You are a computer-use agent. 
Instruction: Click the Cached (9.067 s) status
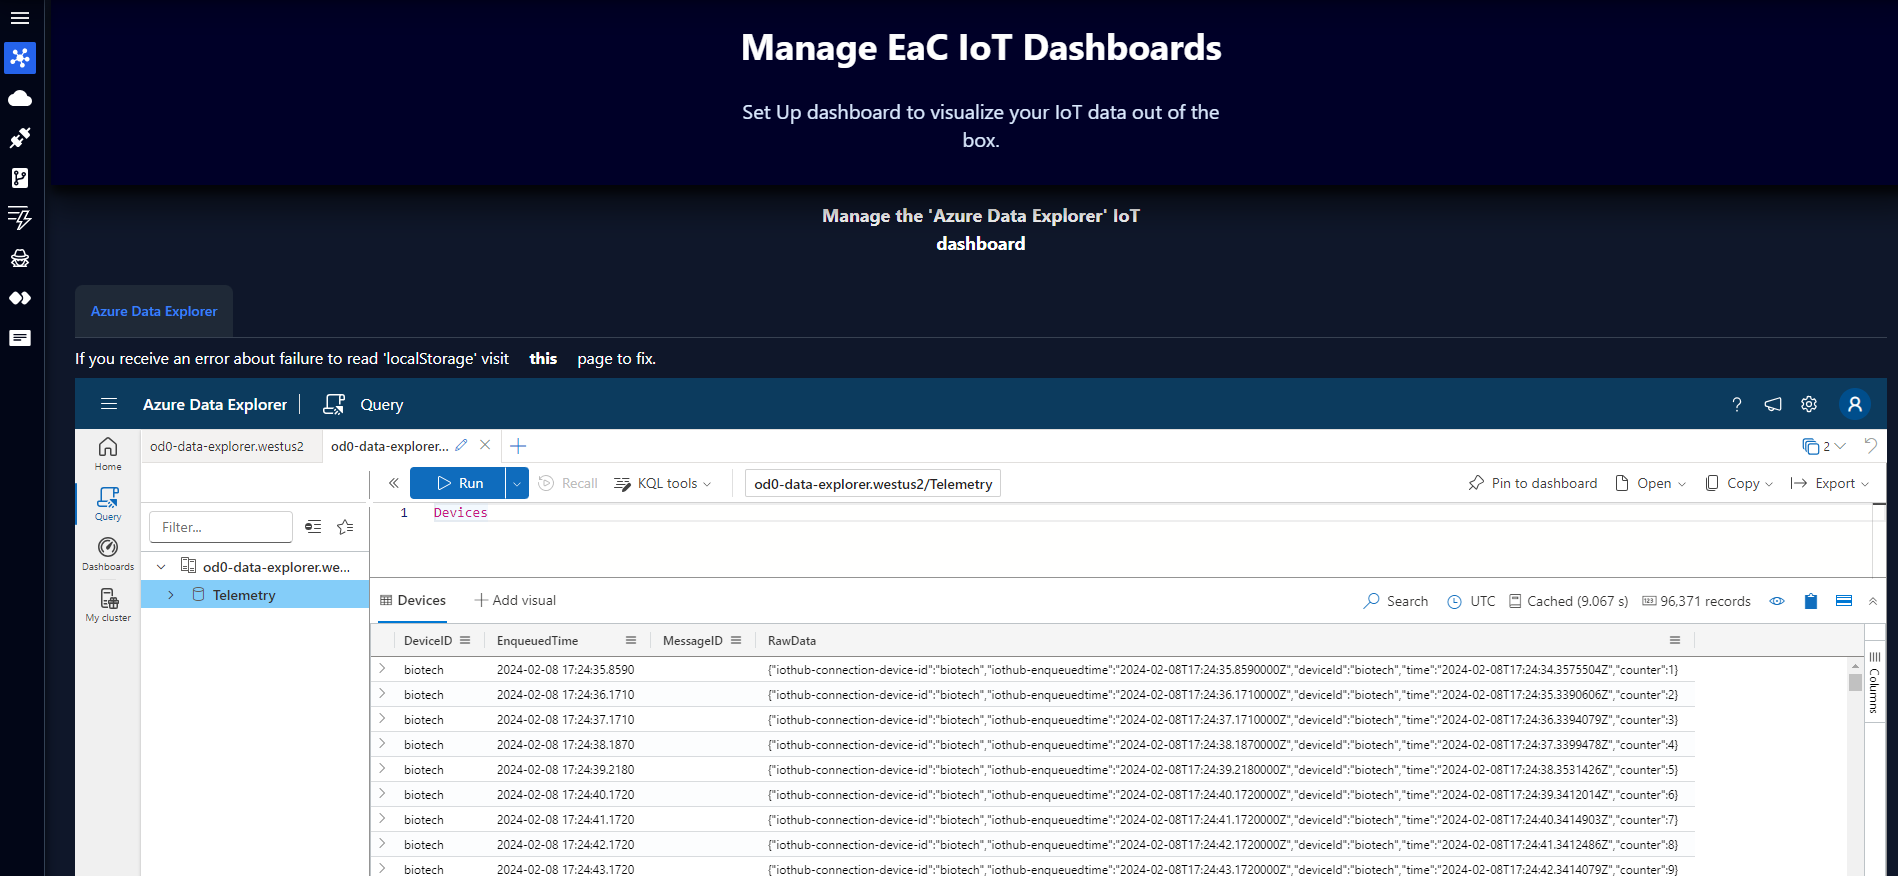pyautogui.click(x=1569, y=601)
